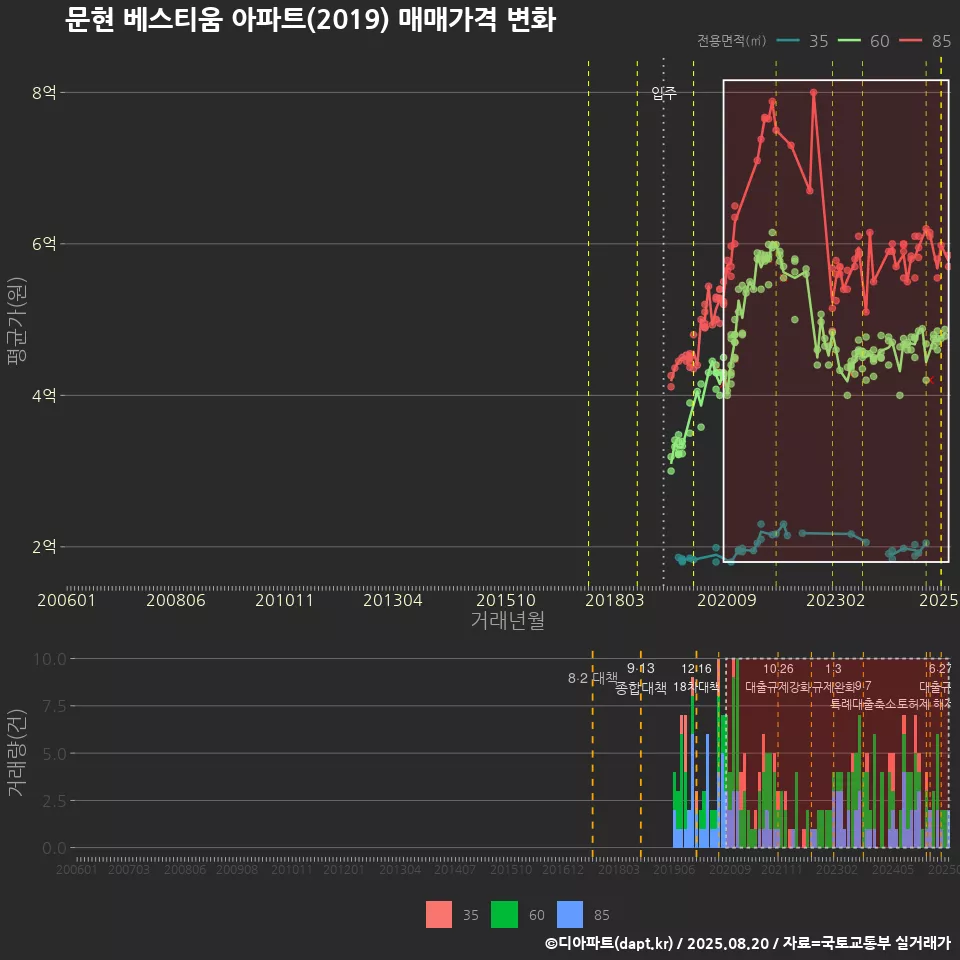Image resolution: width=960 pixels, height=960 pixels.
Task: Click the '입주' move-in marker label
Action: 664,93
